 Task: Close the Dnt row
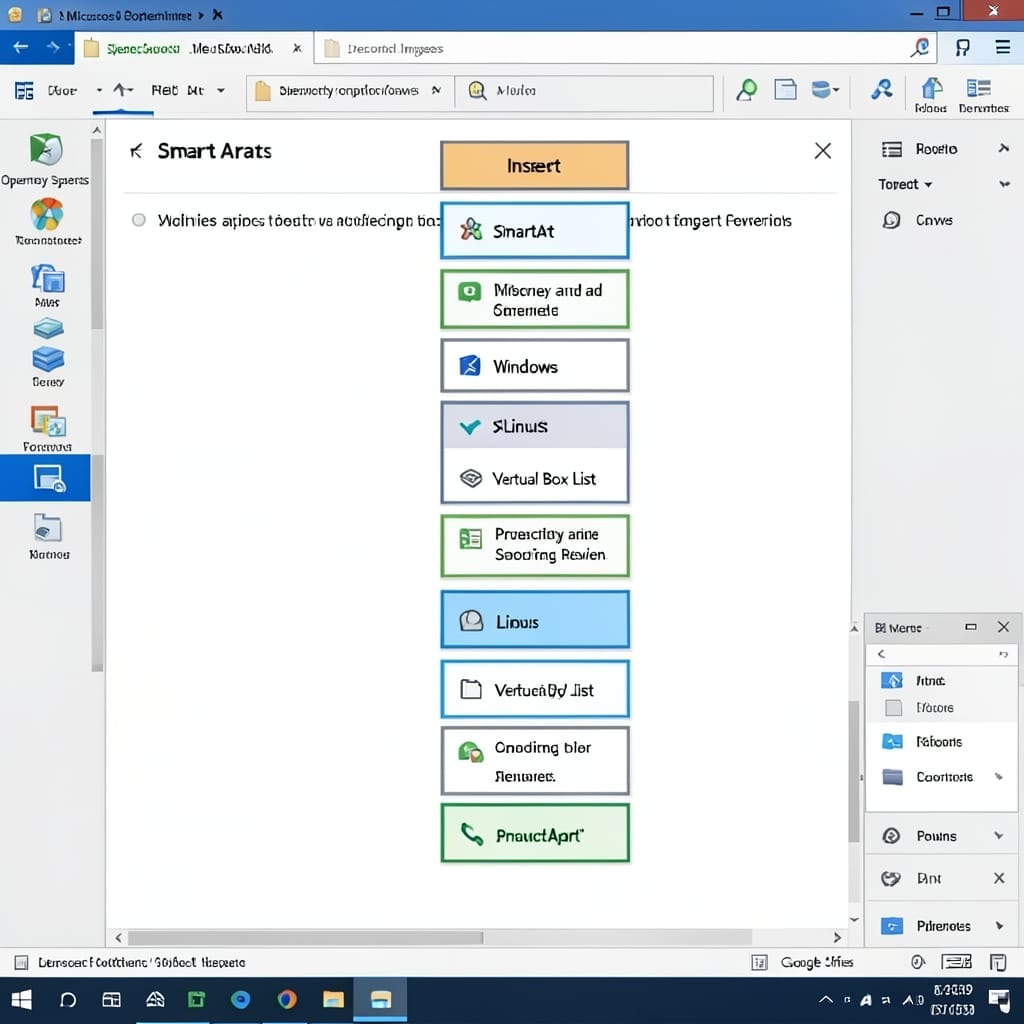(x=999, y=878)
